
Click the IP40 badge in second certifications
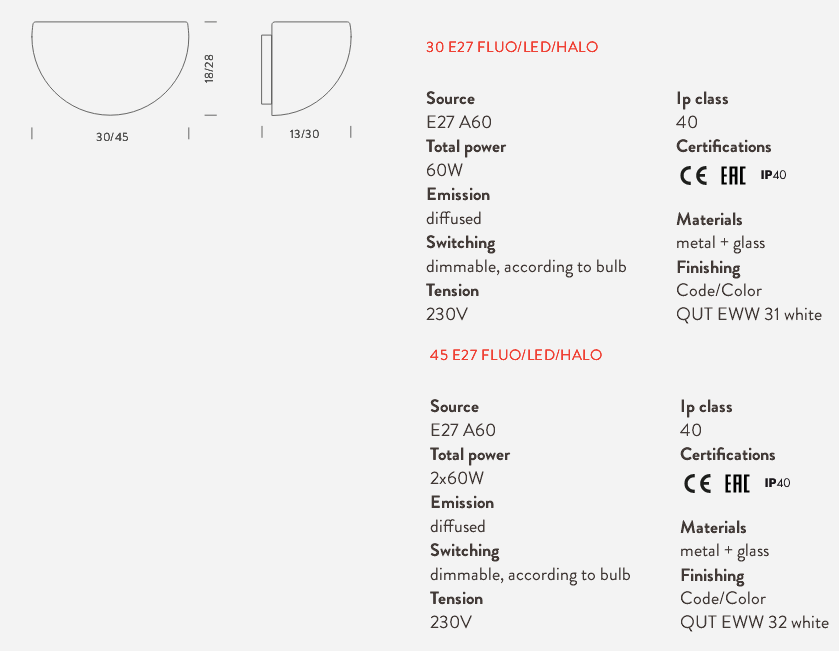pos(777,483)
